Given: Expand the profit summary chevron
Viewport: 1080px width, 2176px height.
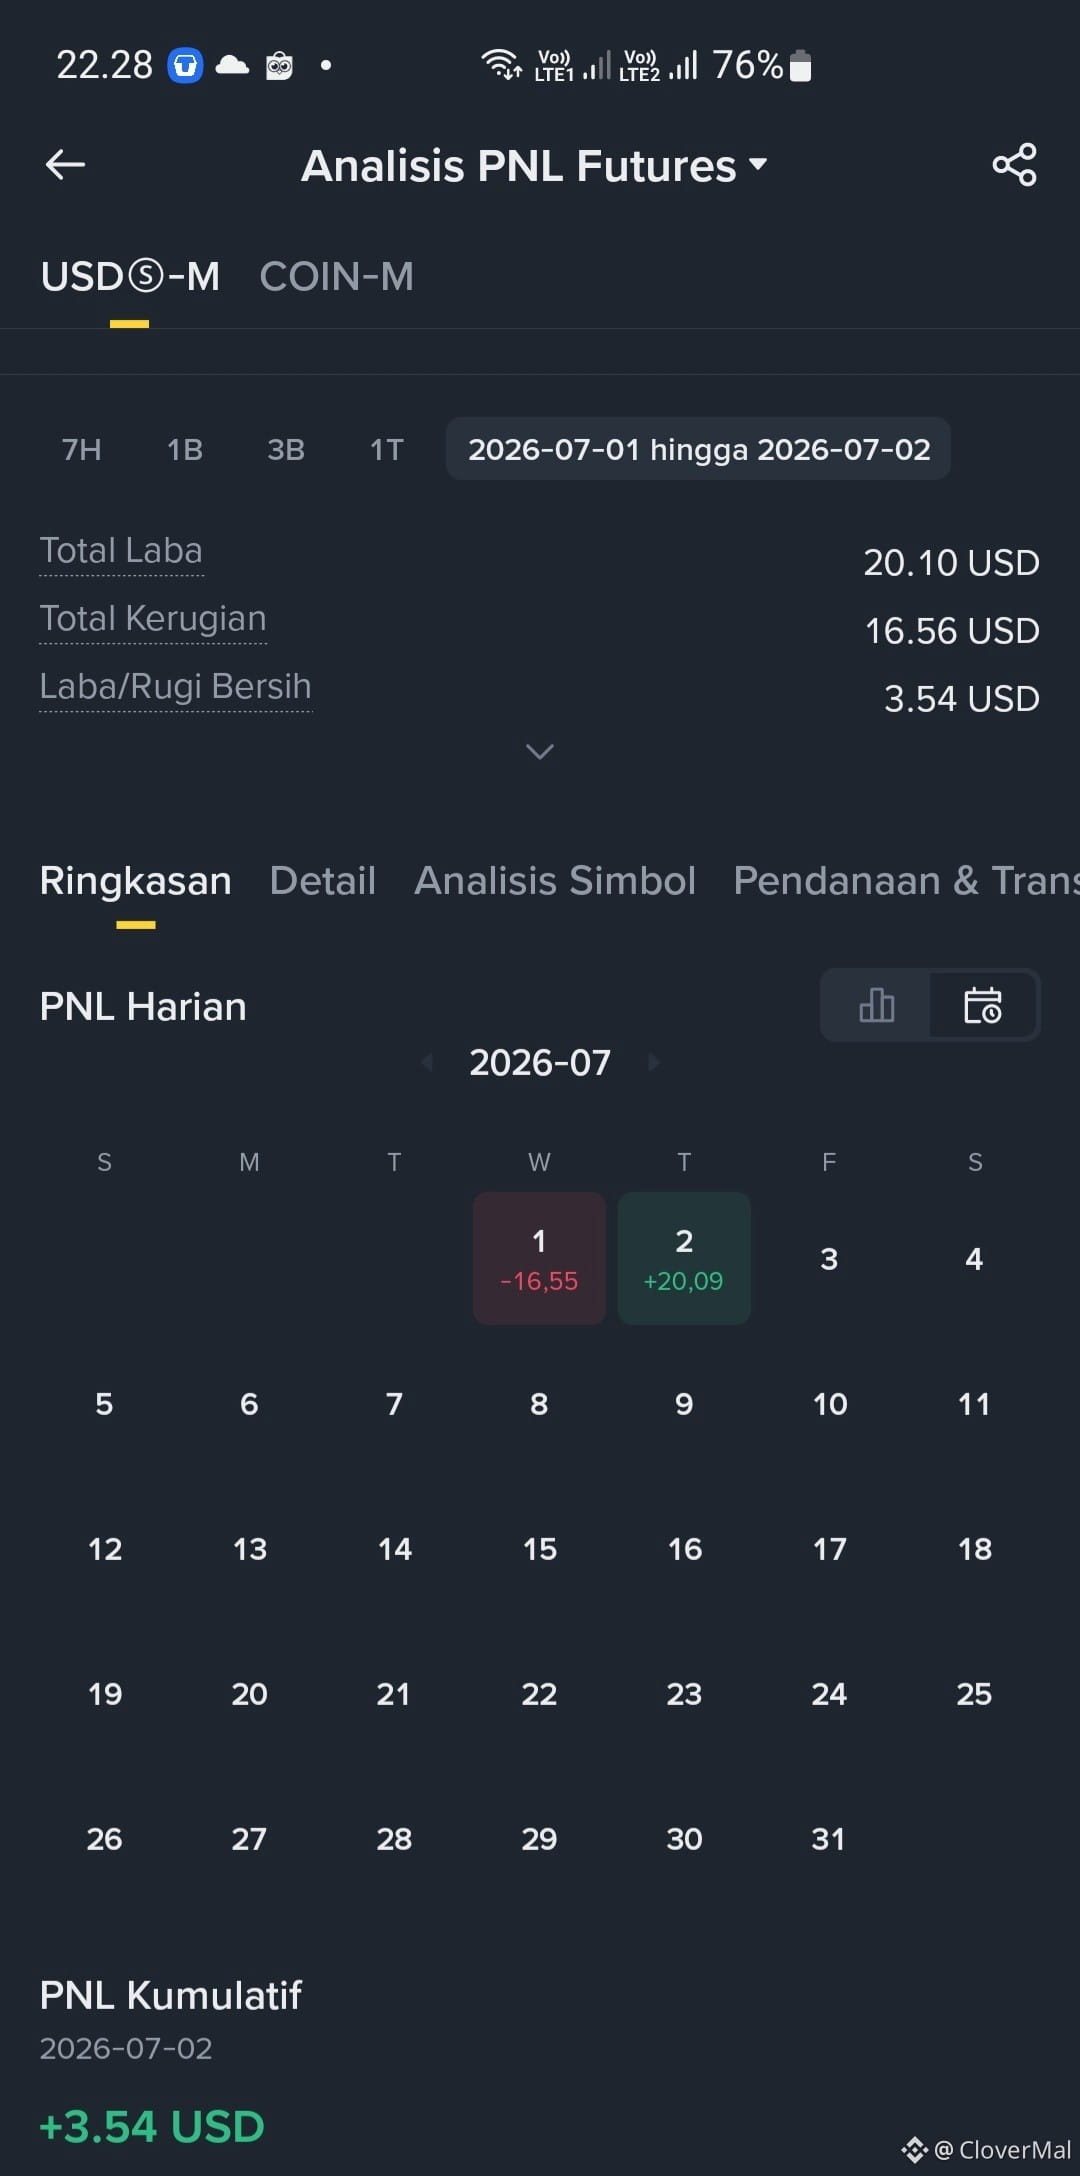Looking at the screenshot, I should [540, 751].
